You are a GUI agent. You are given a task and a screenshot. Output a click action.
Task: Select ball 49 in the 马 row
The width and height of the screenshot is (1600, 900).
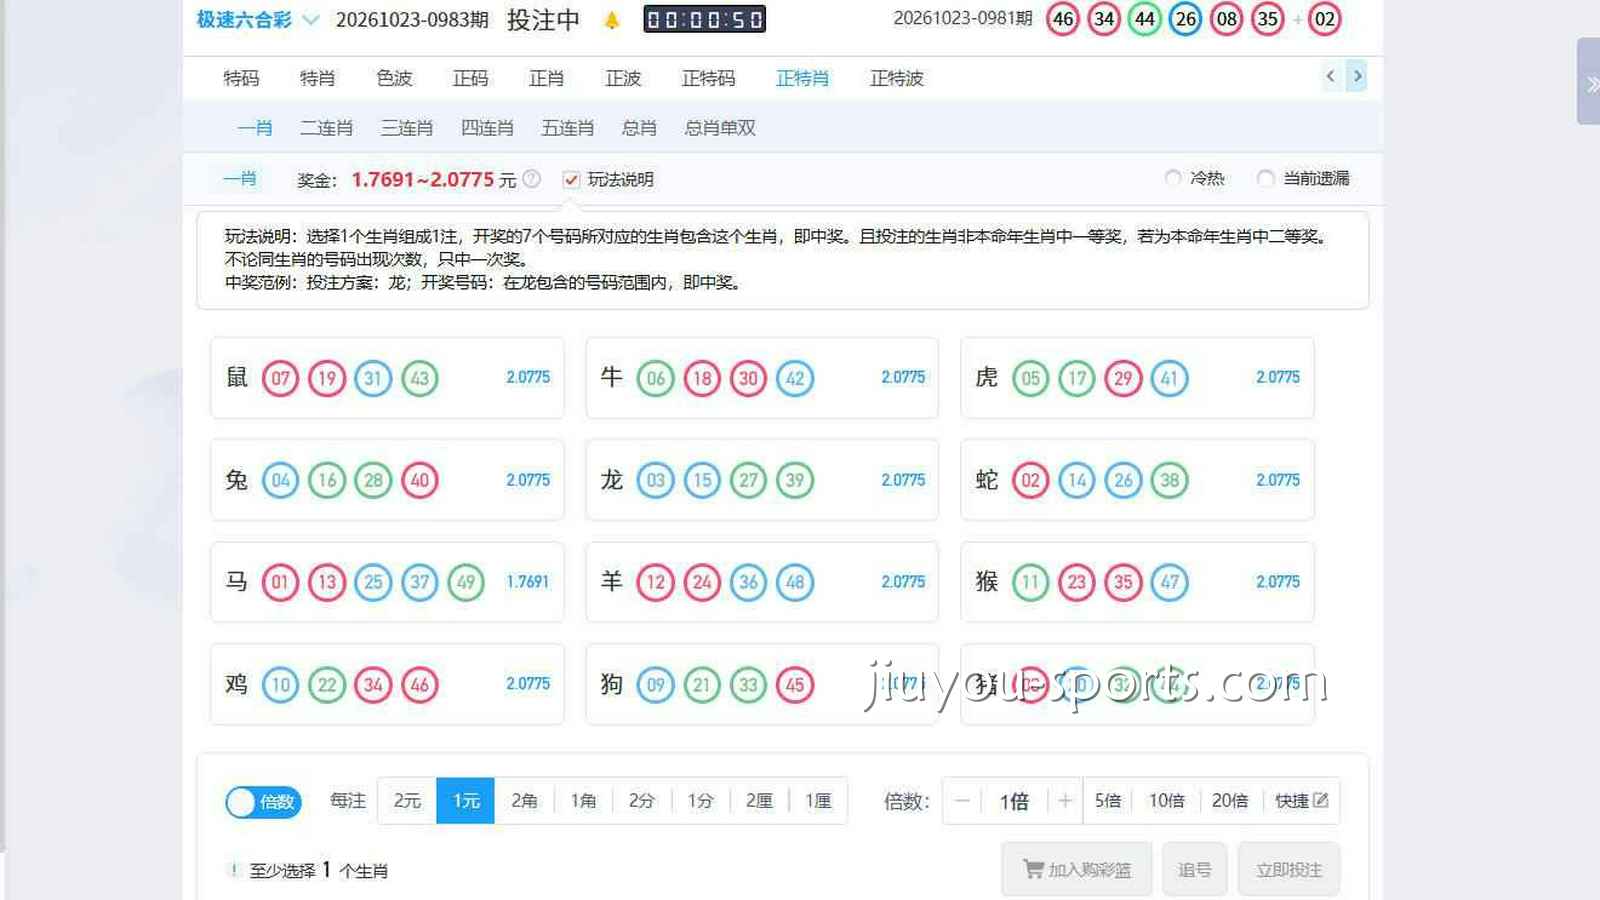[x=466, y=582]
